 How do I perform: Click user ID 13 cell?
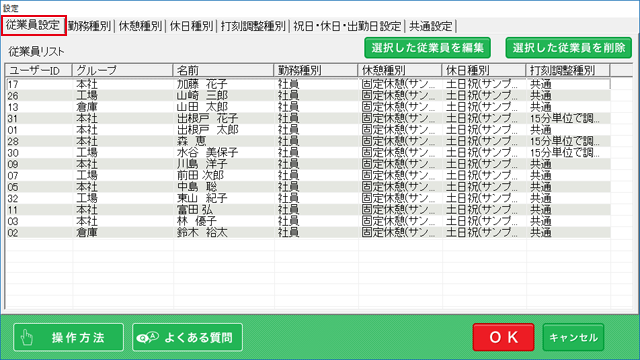coord(40,107)
